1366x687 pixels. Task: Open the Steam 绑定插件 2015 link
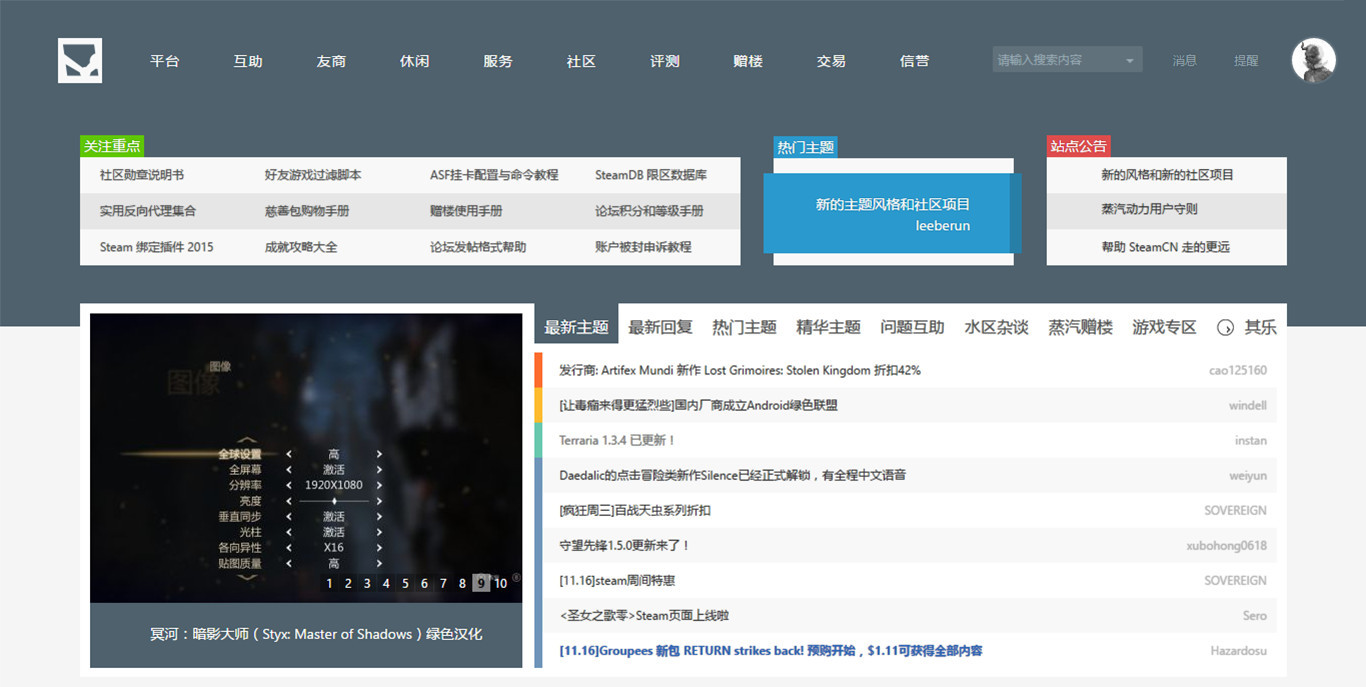pyautogui.click(x=156, y=247)
